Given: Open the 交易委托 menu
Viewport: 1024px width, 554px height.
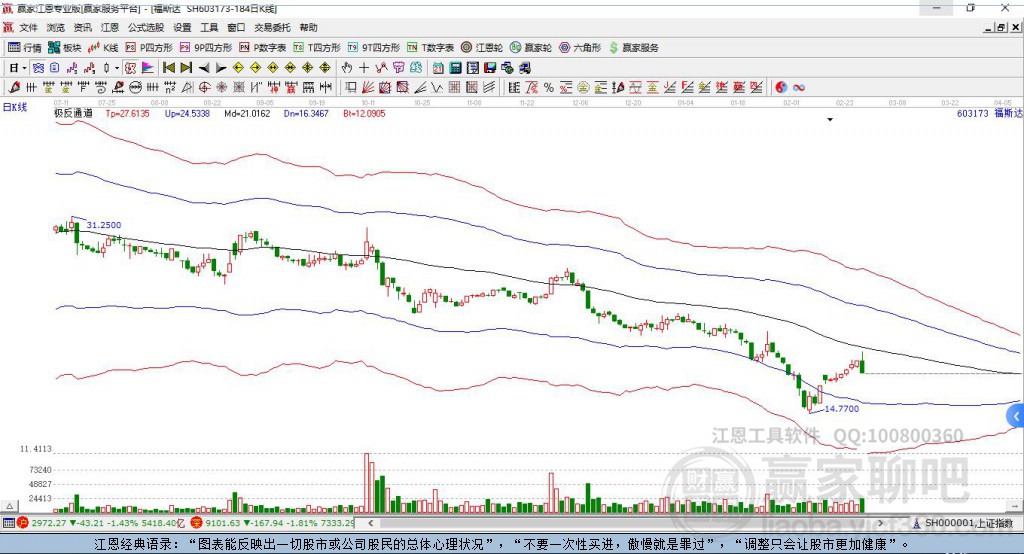Looking at the screenshot, I should pyautogui.click(x=272, y=27).
